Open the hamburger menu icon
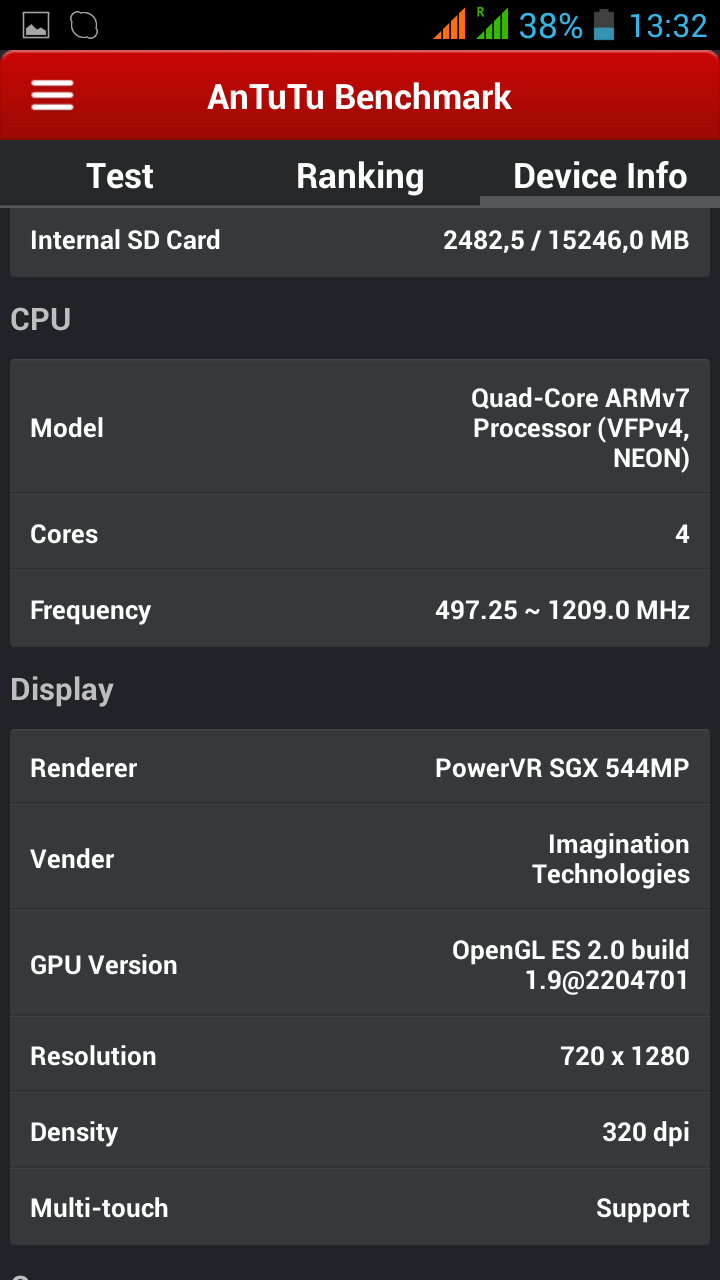 point(52,96)
